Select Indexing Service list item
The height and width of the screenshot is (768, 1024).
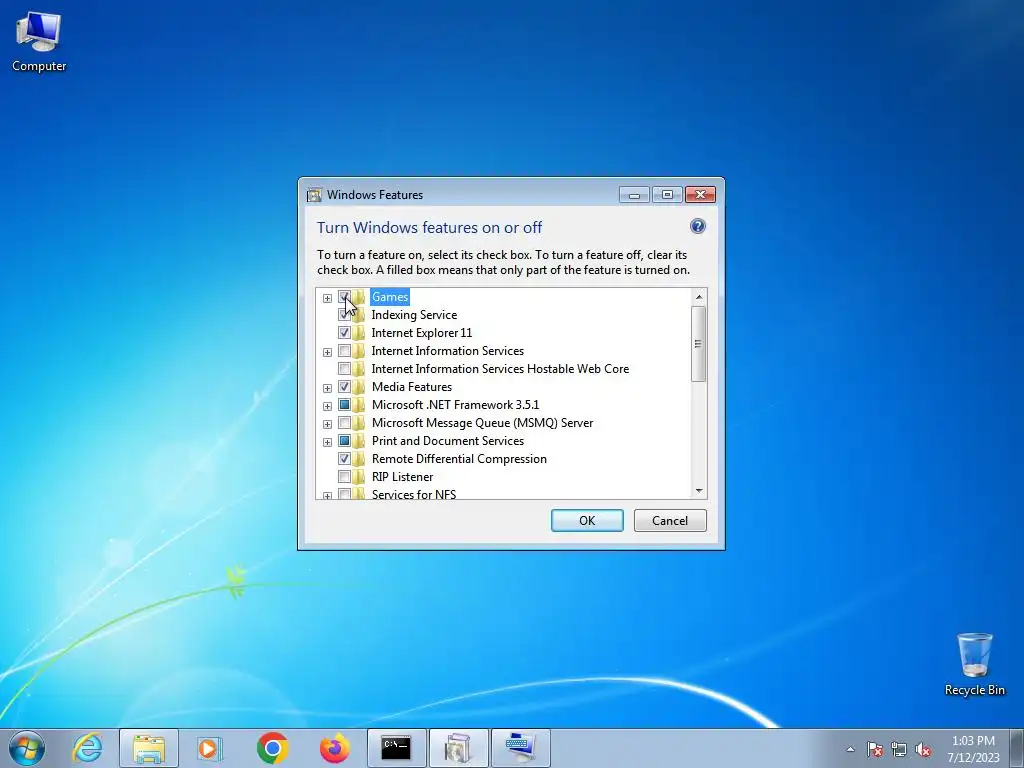[x=414, y=315]
